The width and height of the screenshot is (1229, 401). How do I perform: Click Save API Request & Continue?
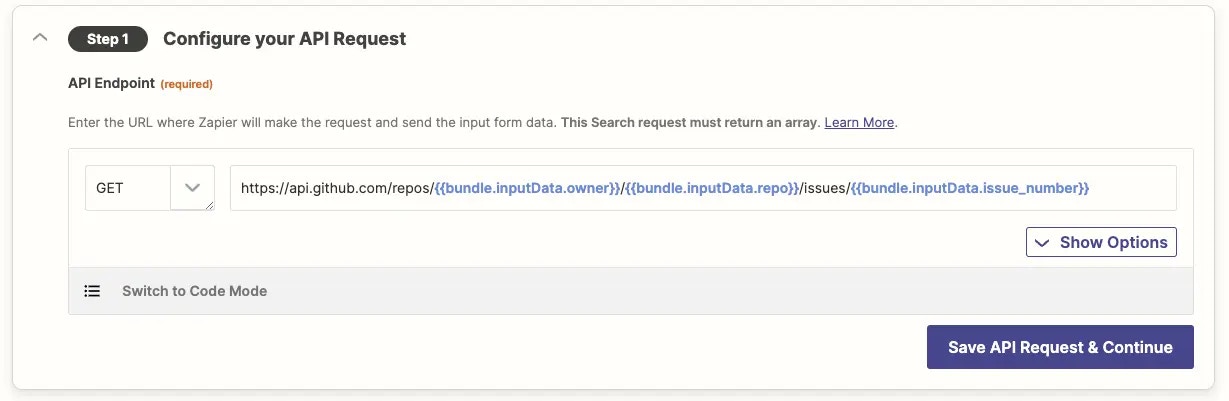1060,347
